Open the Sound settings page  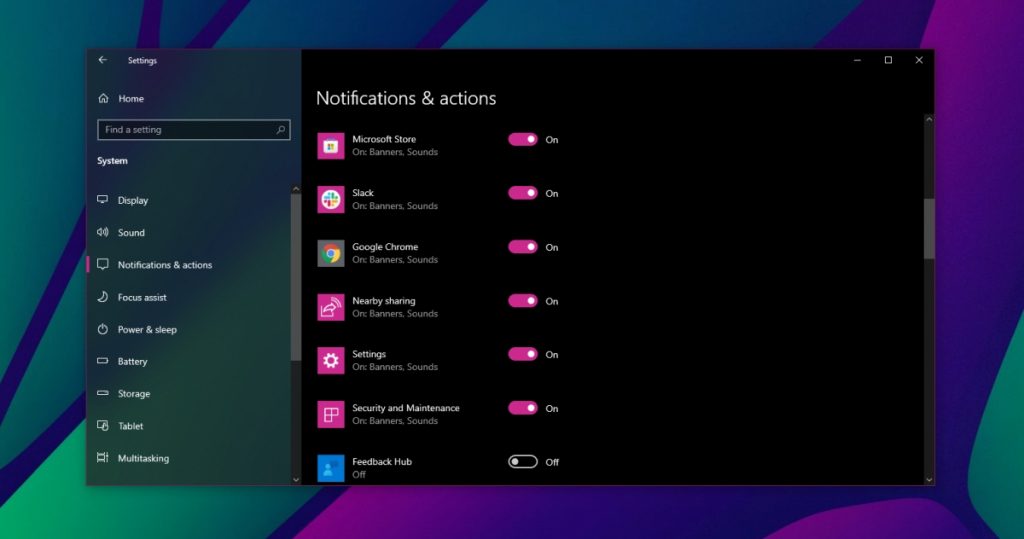[x=131, y=233]
